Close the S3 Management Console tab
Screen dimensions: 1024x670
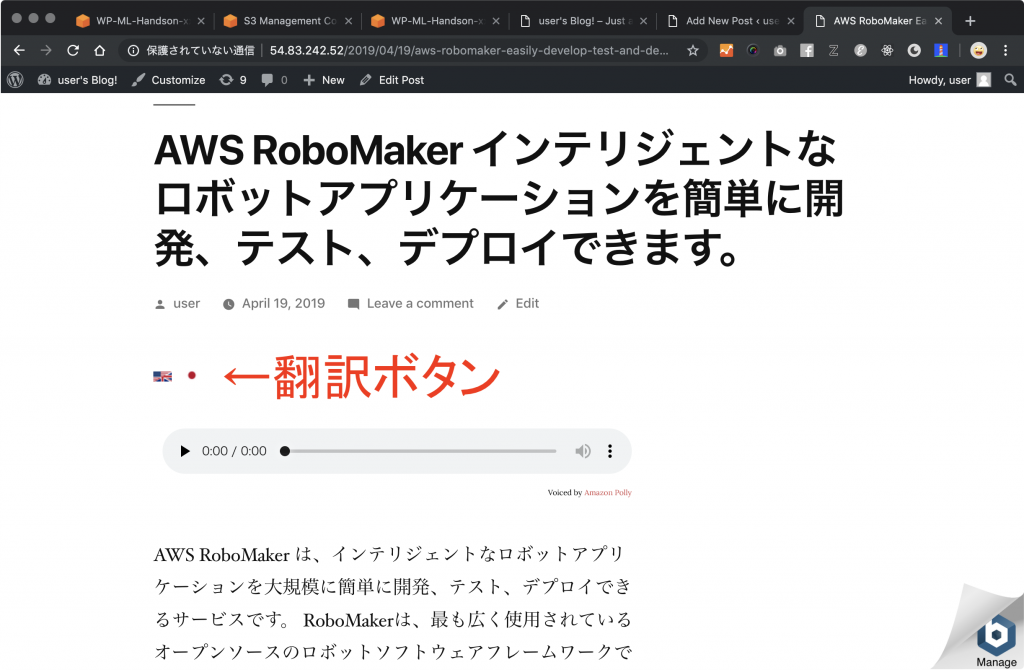click(349, 21)
